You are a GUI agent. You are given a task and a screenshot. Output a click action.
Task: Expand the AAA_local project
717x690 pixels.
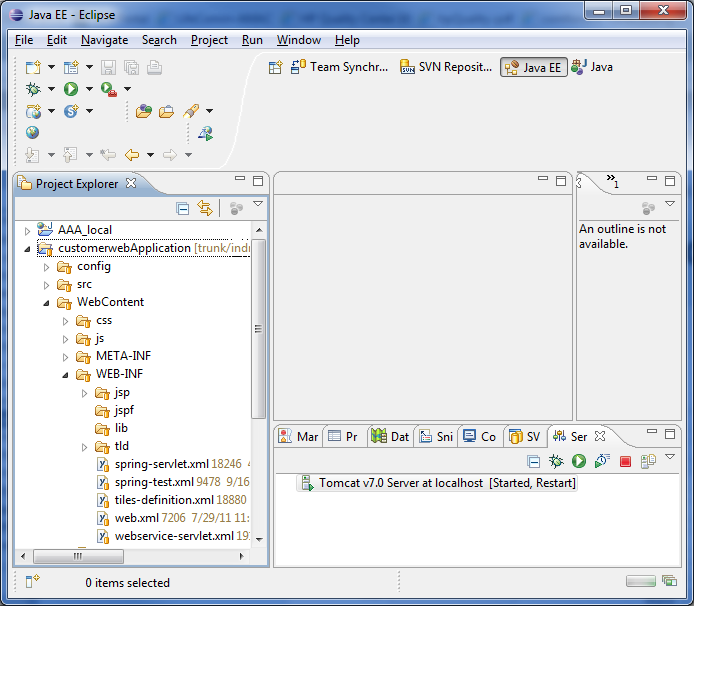(x=28, y=230)
